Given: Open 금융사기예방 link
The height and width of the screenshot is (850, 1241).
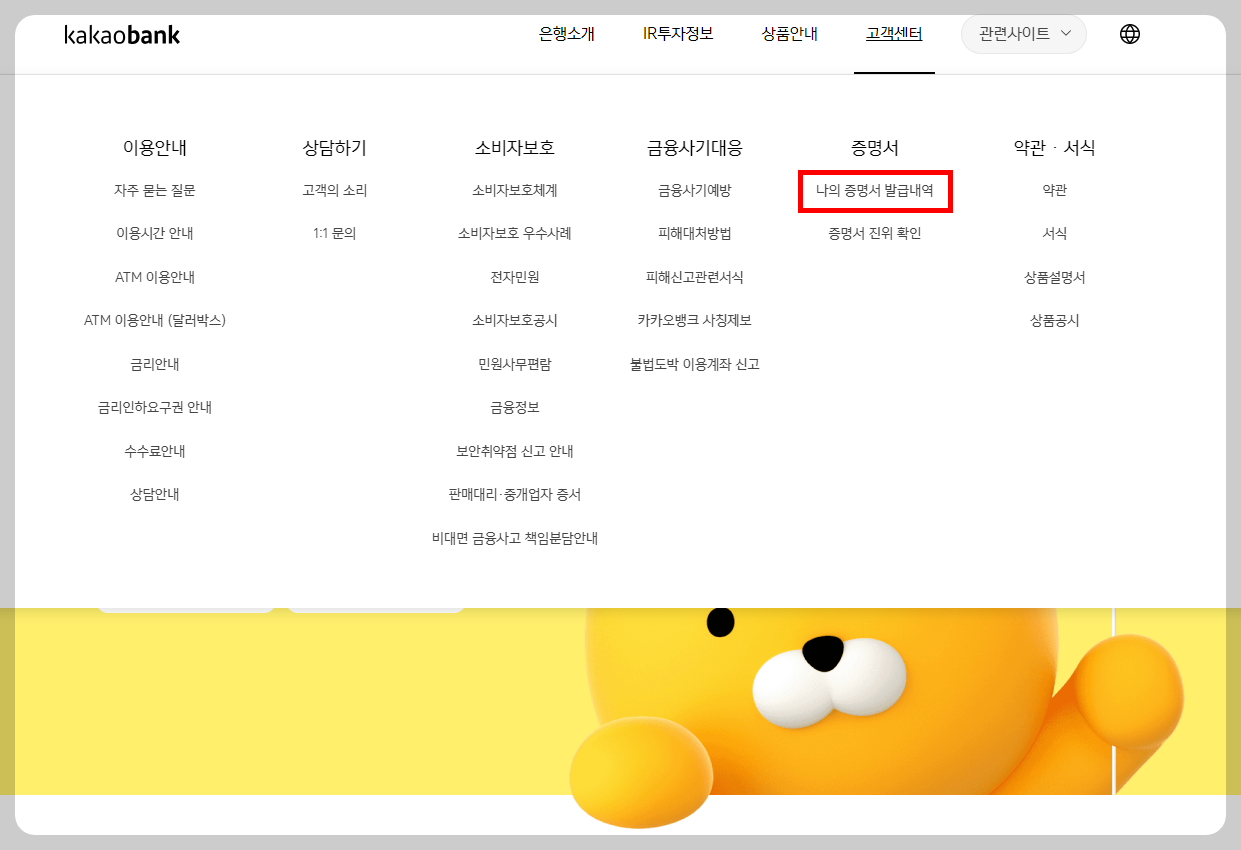Looking at the screenshot, I should pyautogui.click(x=695, y=190).
